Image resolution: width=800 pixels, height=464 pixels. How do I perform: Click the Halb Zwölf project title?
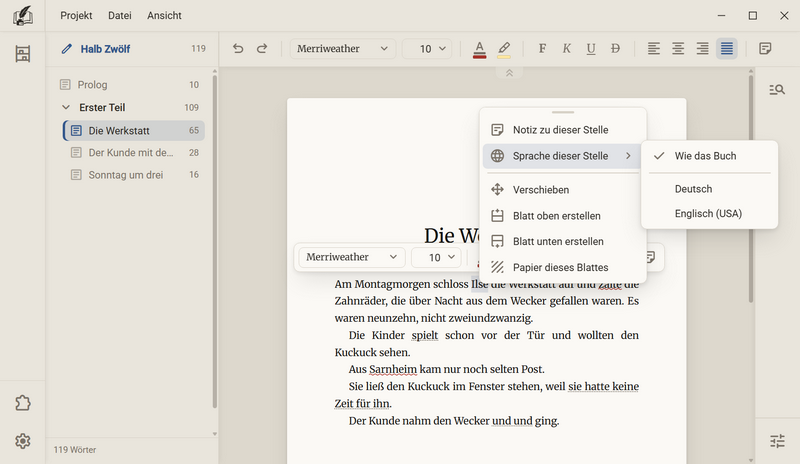click(105, 49)
